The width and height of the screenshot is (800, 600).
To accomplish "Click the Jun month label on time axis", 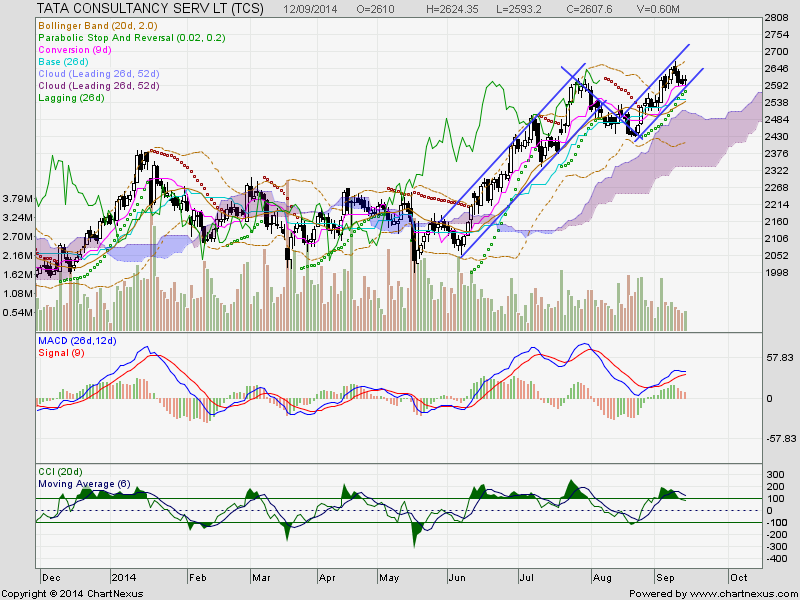I will tap(457, 578).
